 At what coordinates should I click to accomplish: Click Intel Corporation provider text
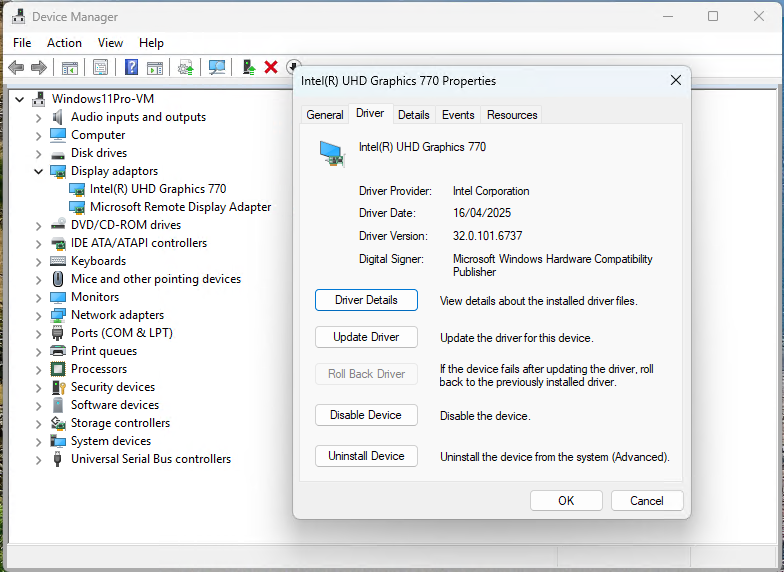[491, 191]
